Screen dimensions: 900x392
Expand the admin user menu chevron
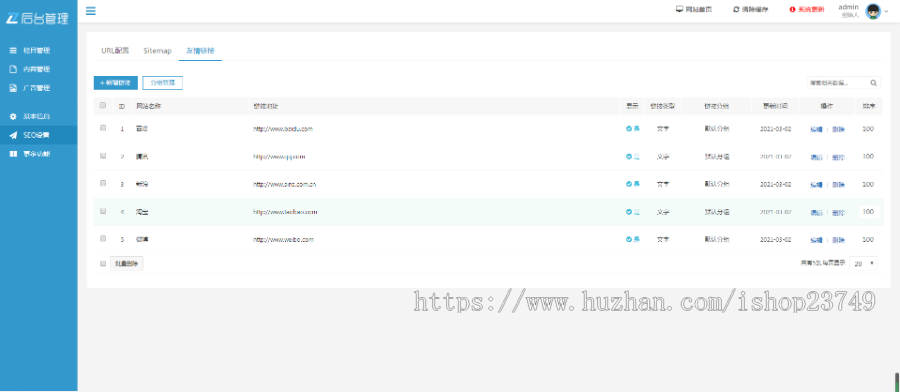click(x=886, y=11)
